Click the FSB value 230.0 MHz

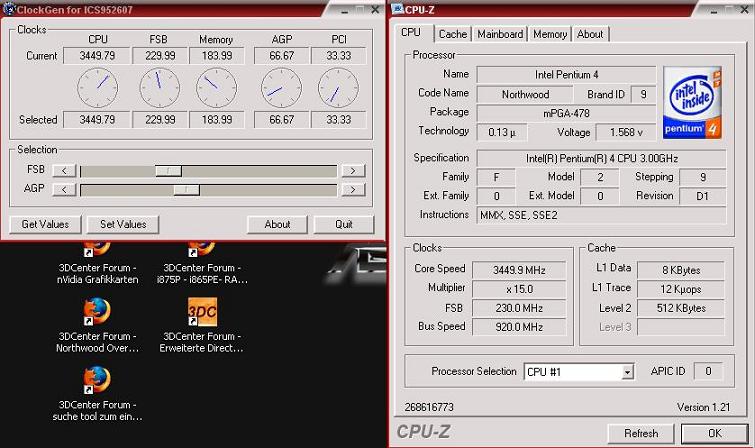tap(519, 308)
